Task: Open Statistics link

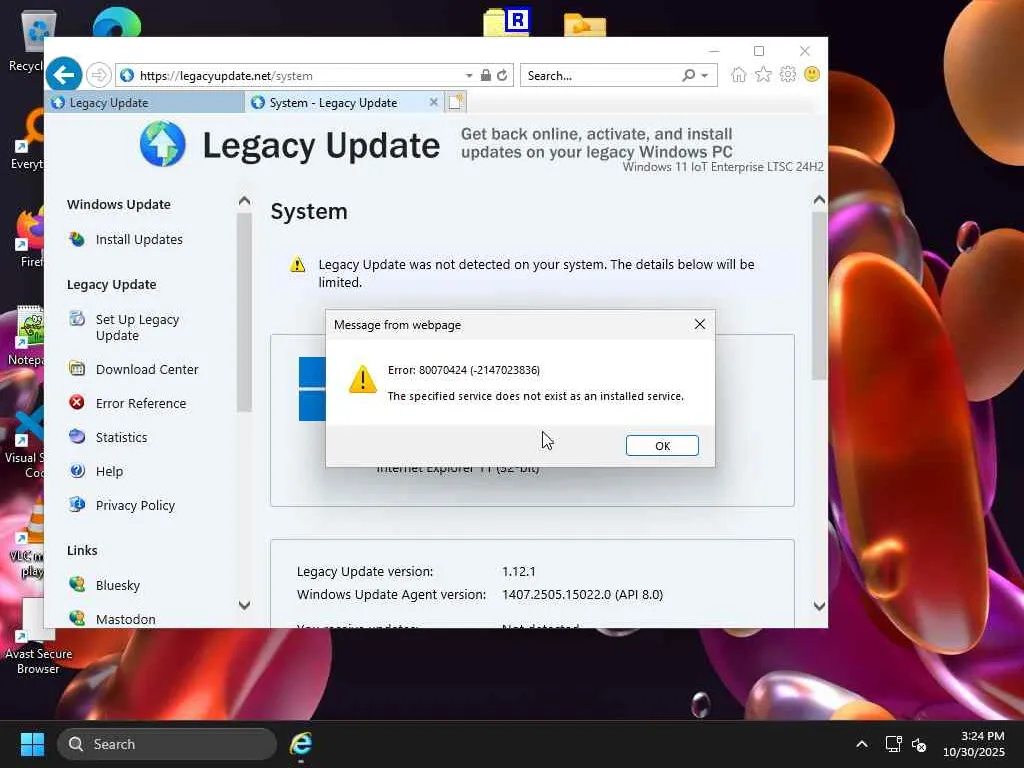Action: coord(121,438)
